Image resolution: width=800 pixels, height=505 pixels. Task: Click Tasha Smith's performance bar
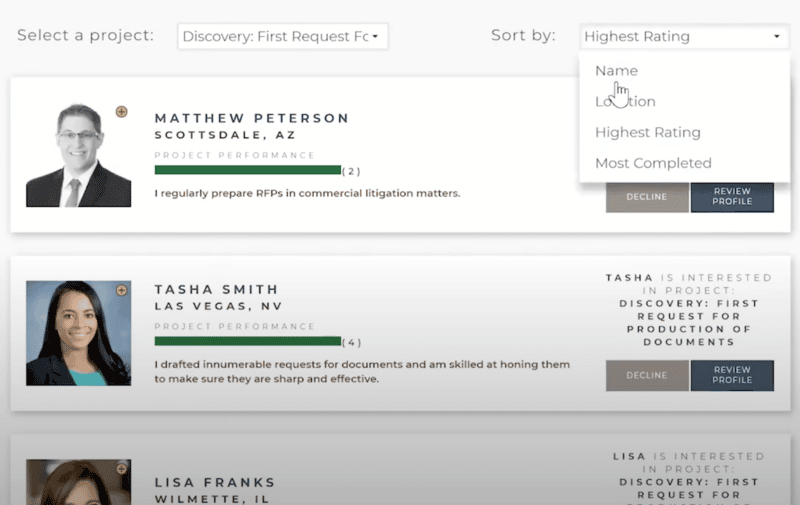[248, 341]
